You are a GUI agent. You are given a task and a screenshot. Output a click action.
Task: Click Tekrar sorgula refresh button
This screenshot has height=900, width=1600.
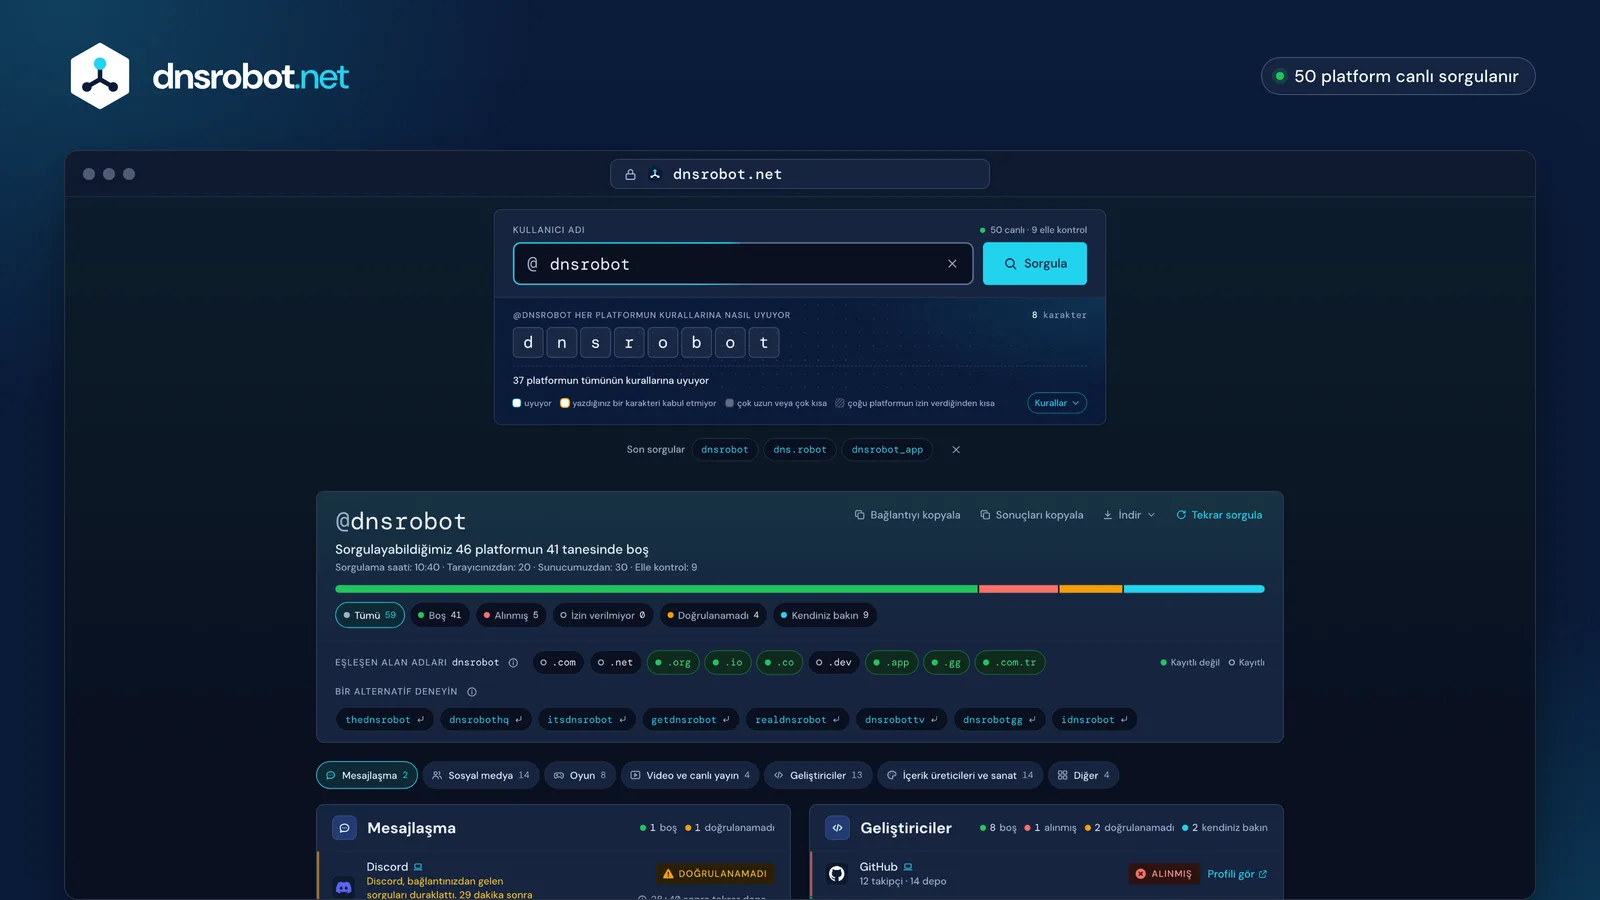1219,515
